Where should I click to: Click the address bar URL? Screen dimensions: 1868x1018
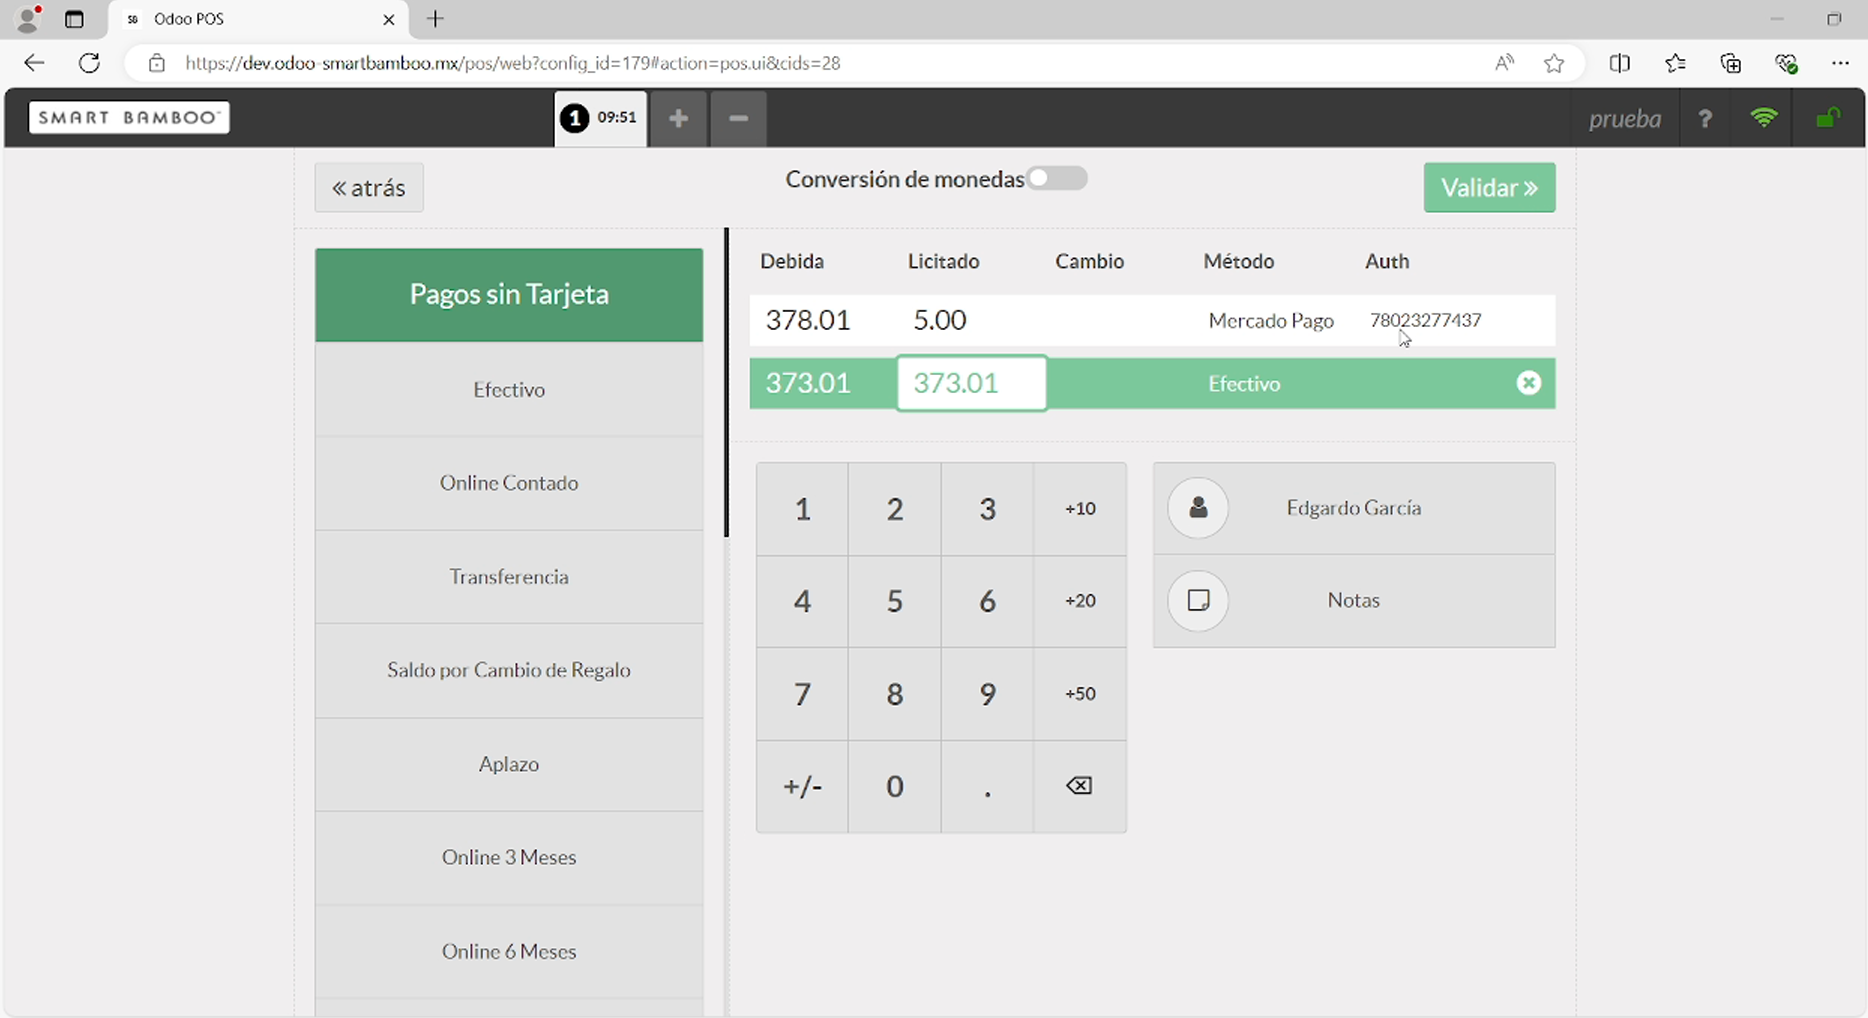pos(512,63)
